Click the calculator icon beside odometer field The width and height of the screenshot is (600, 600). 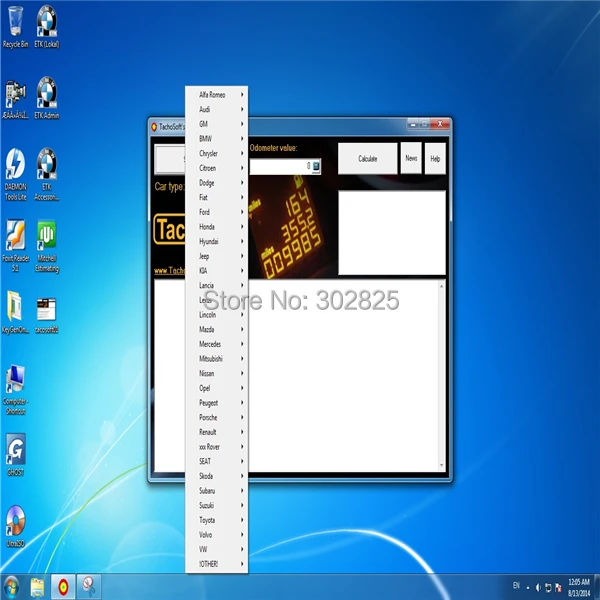(x=316, y=166)
